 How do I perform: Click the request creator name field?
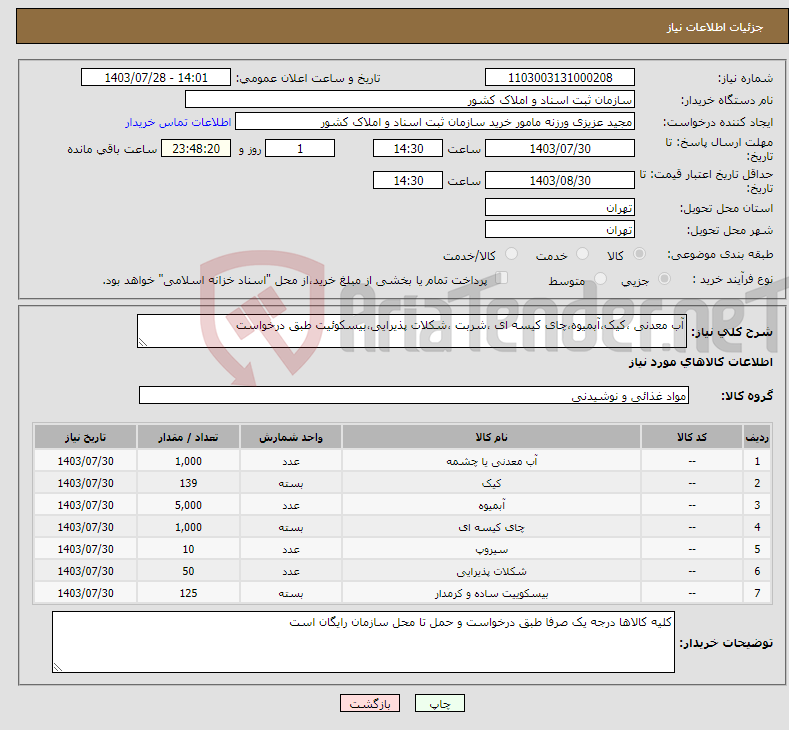(435, 122)
